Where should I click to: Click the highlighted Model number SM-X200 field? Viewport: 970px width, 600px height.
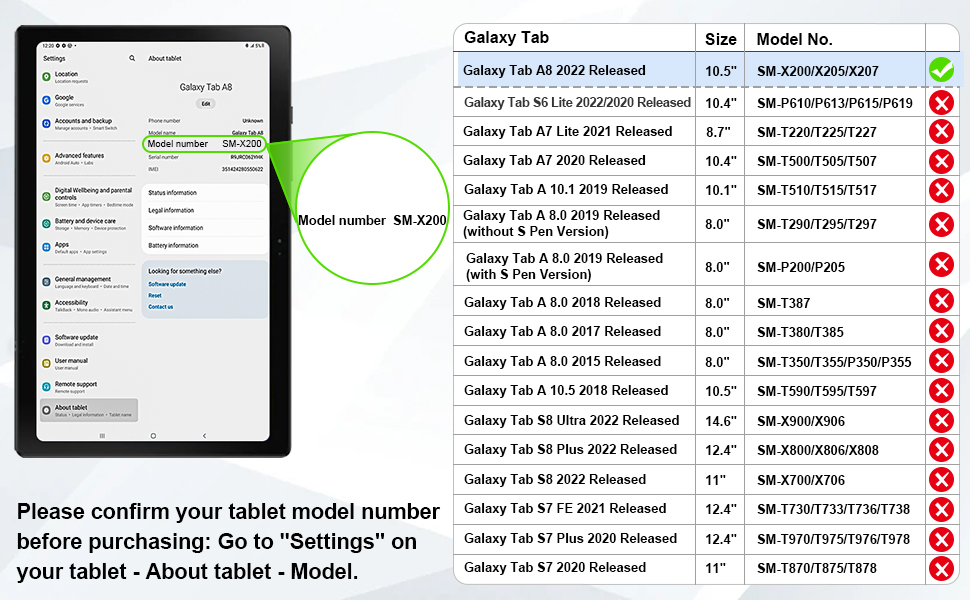pyautogui.click(x=205, y=144)
